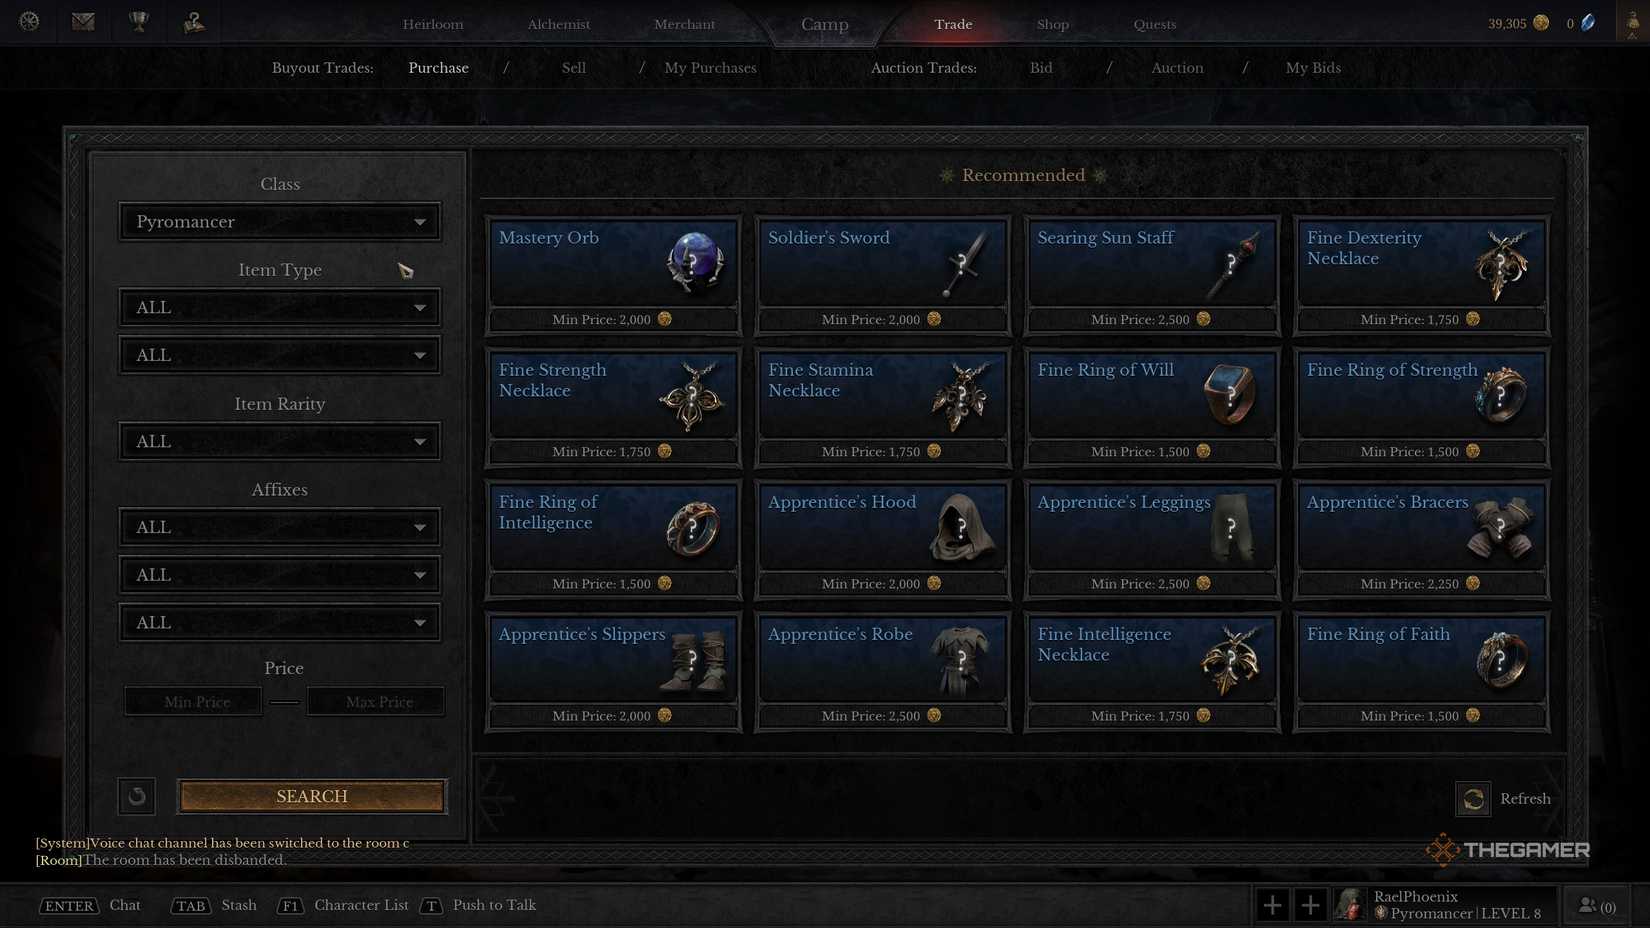Open the trophy achievements icon
The height and width of the screenshot is (928, 1650).
pyautogui.click(x=139, y=21)
